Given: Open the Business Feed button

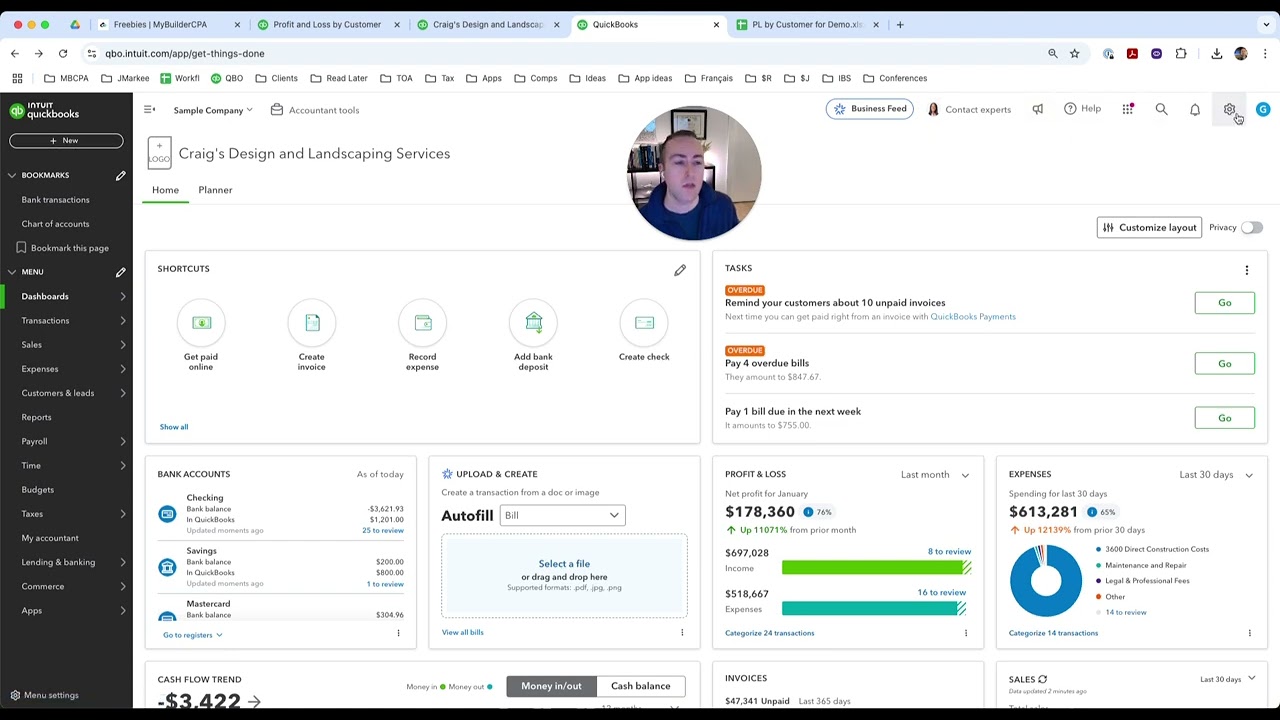Looking at the screenshot, I should click(869, 109).
